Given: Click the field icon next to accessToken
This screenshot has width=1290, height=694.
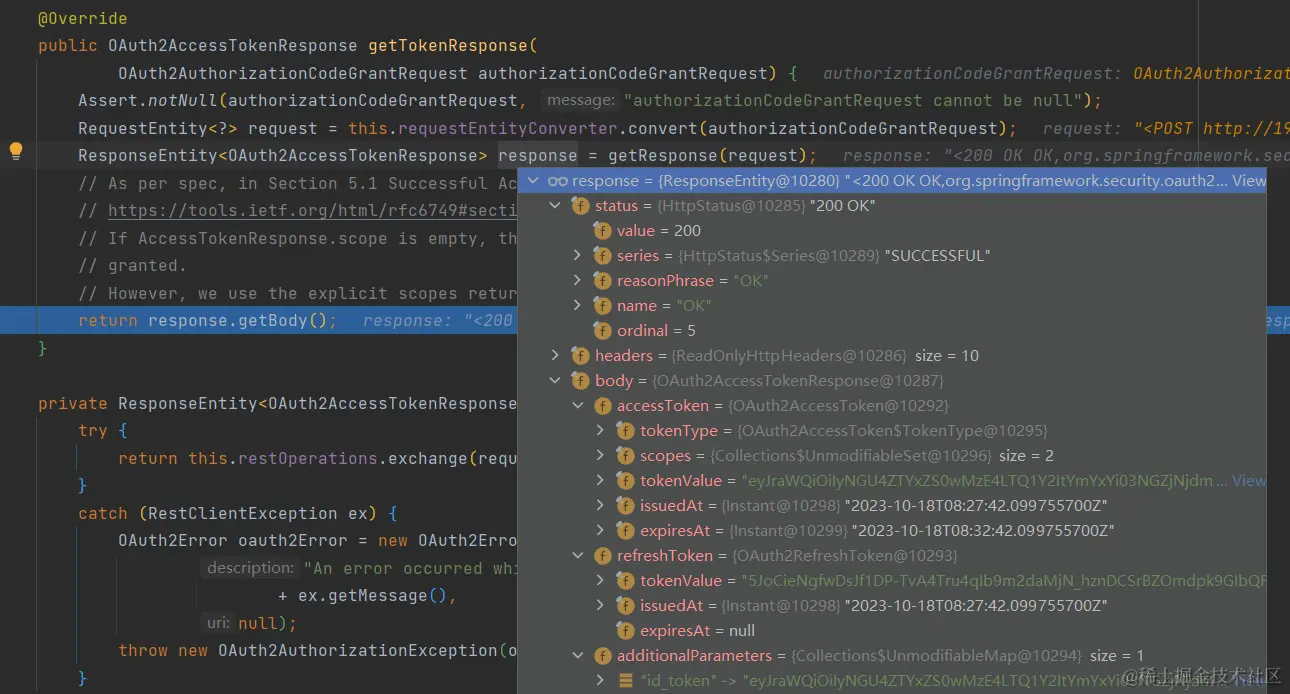Looking at the screenshot, I should [603, 406].
